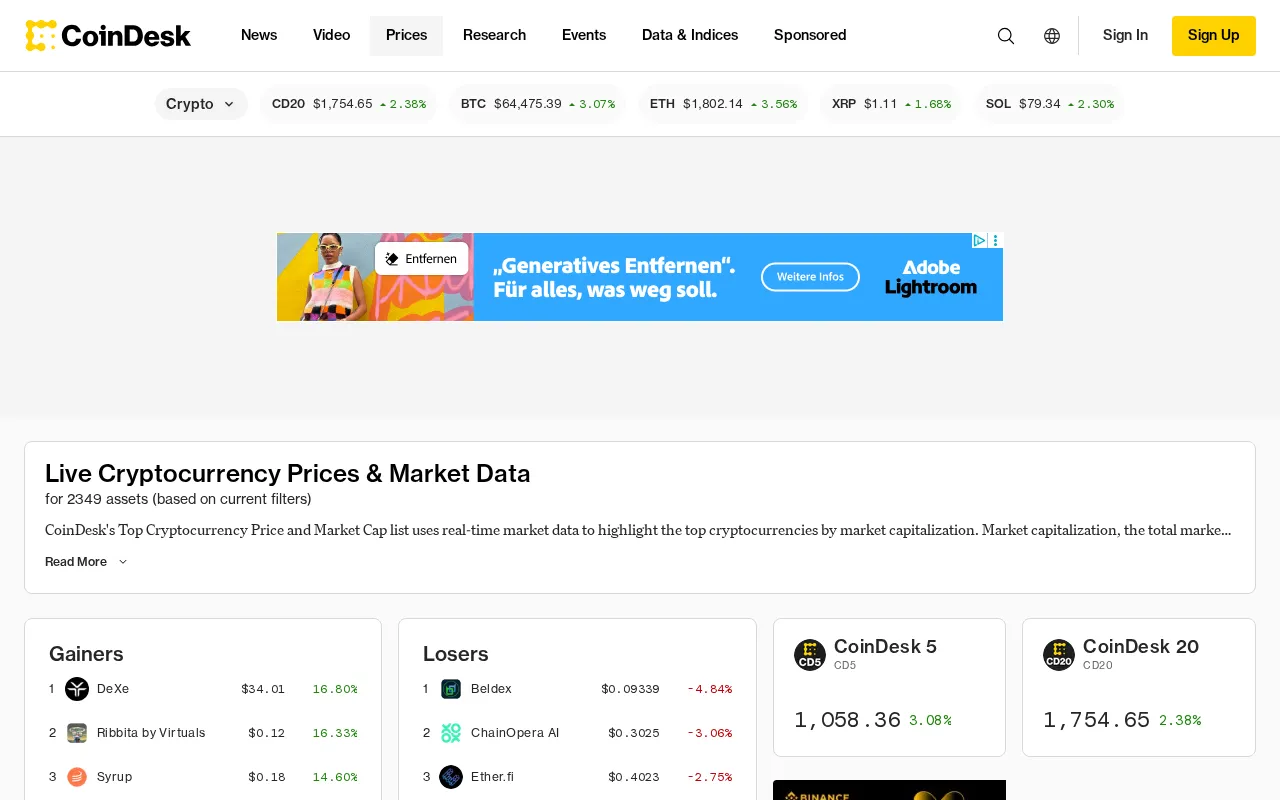Click DeXe's 16.80% gain value
The image size is (1280, 800).
pyautogui.click(x=335, y=689)
